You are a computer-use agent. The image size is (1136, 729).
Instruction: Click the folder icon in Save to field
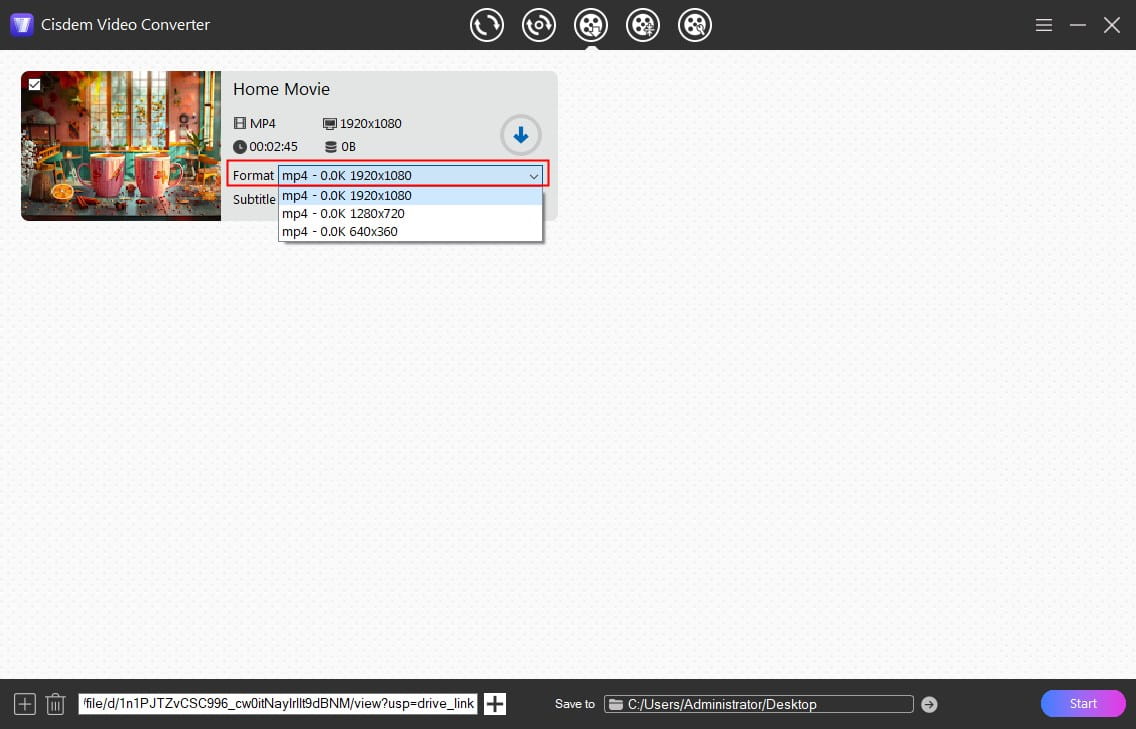coord(616,704)
